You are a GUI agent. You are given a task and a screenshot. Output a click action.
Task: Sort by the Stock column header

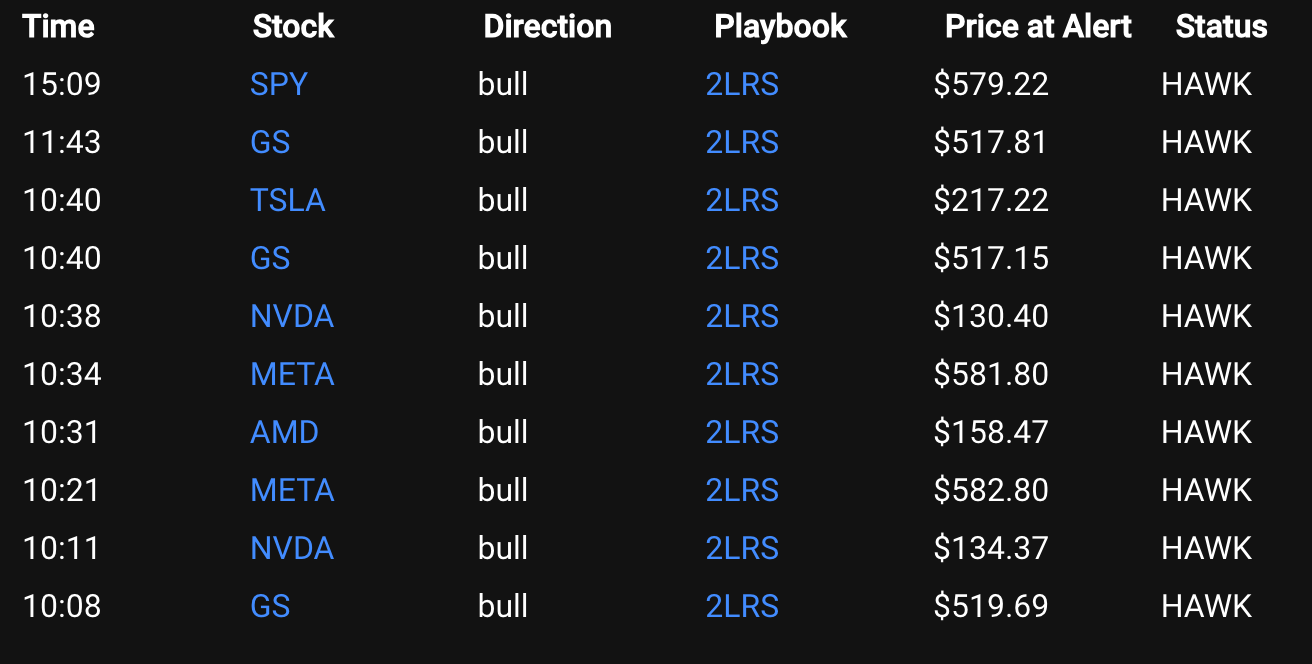pyautogui.click(x=293, y=26)
